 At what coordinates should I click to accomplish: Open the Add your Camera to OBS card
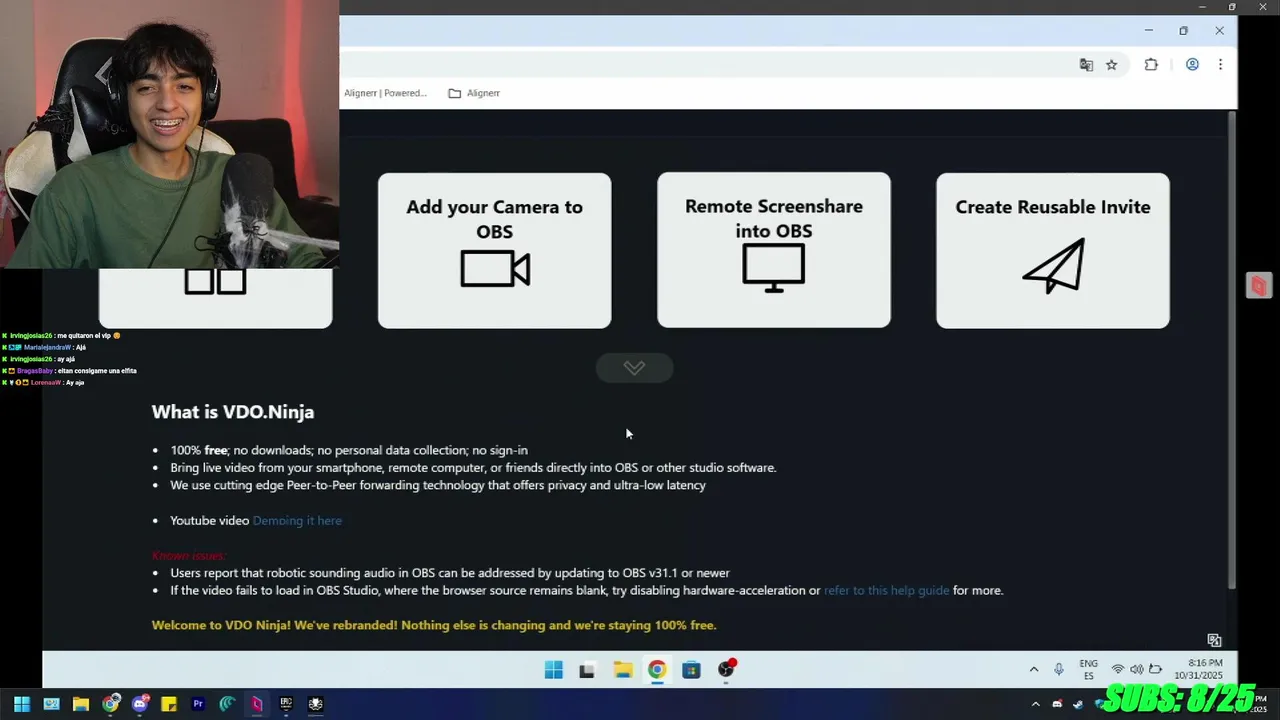494,250
